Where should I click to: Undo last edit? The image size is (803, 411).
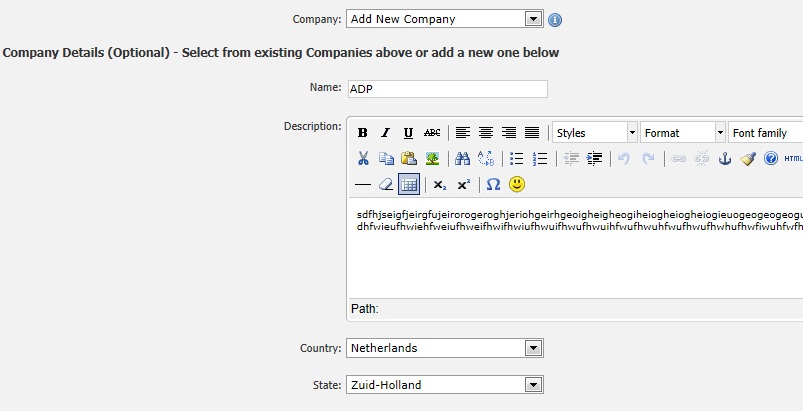click(624, 158)
